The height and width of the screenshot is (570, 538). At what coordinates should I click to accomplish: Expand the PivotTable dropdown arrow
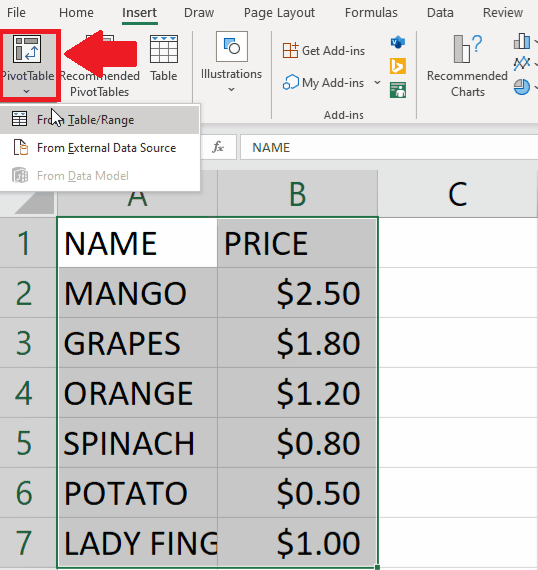point(26,92)
